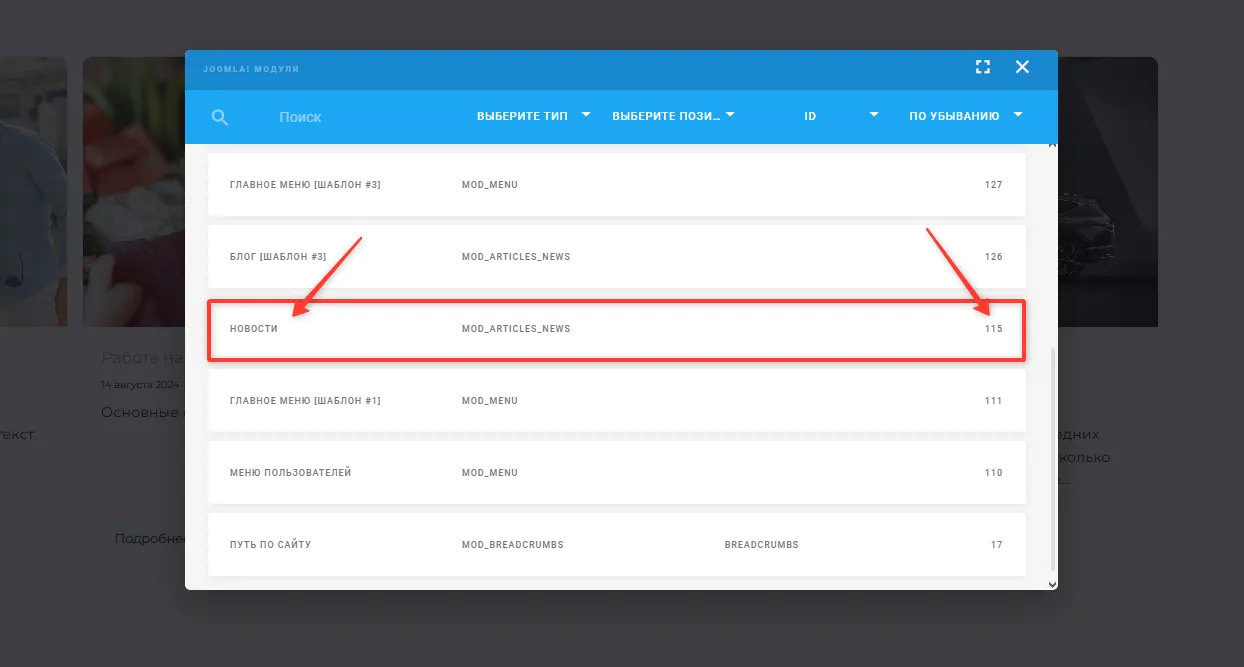Click the module list scrollbar thumb

[x=1051, y=460]
